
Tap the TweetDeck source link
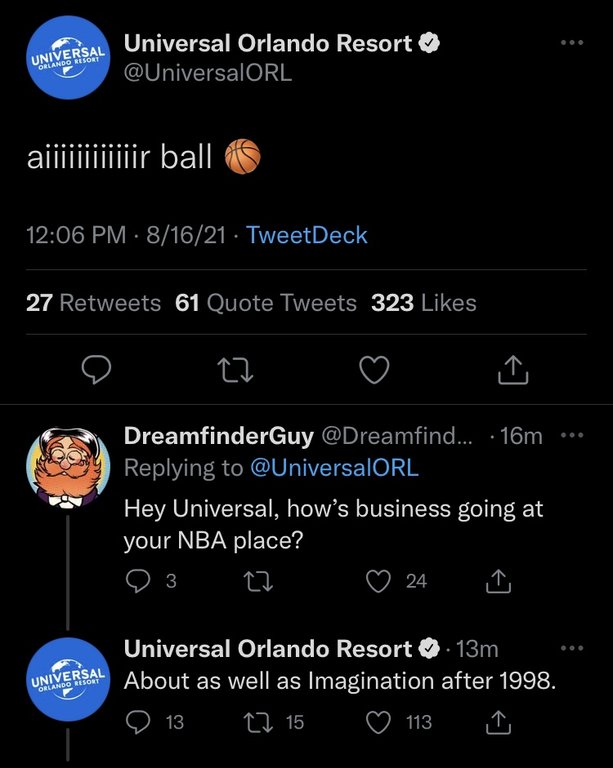(x=306, y=236)
